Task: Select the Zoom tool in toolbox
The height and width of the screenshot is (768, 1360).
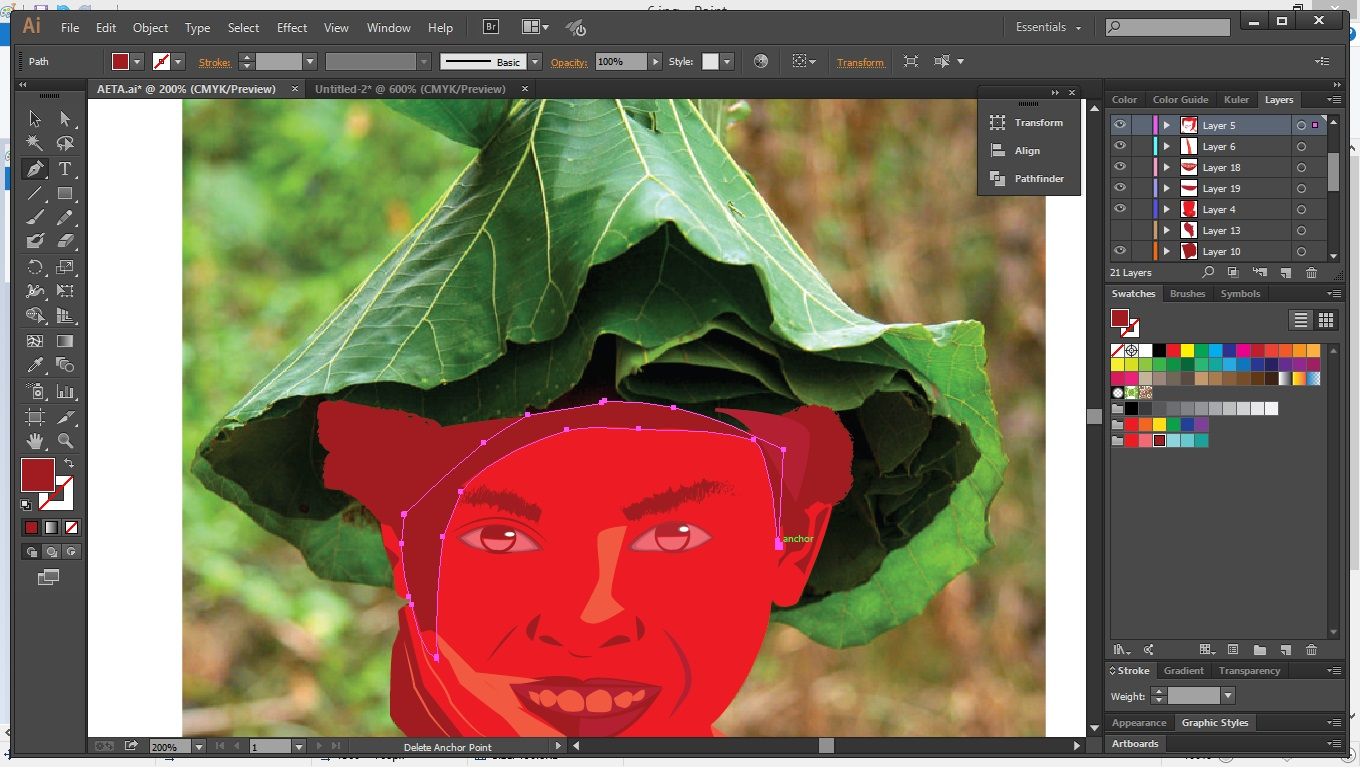Action: tap(65, 440)
